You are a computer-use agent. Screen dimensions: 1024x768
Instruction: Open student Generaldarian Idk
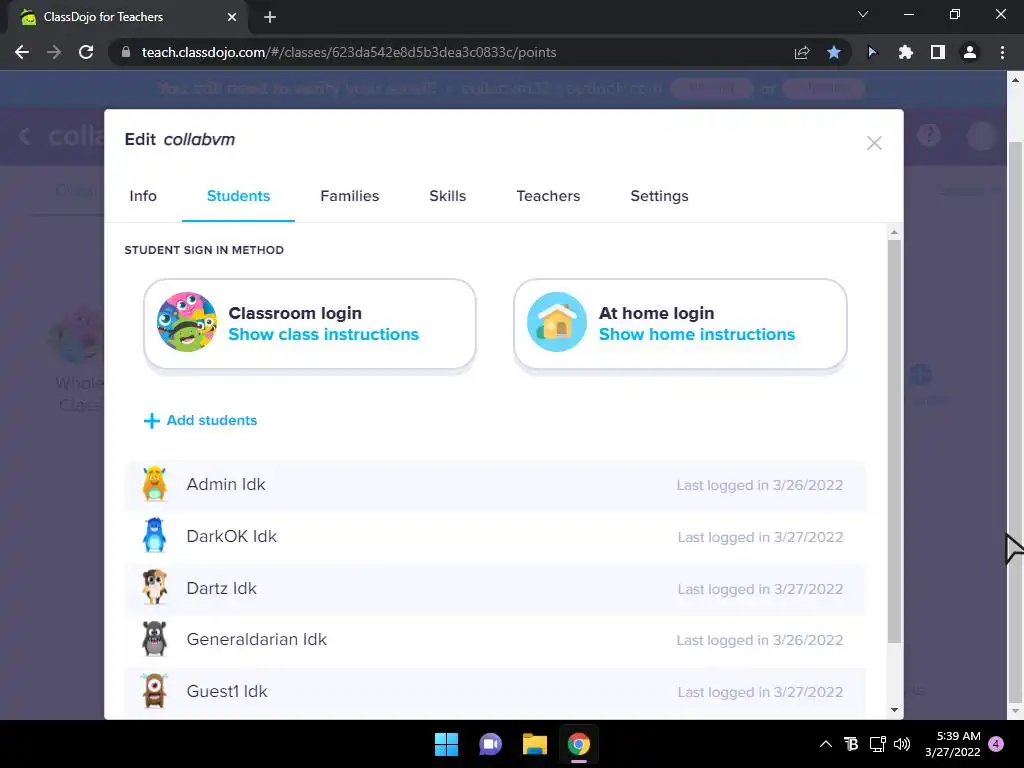click(x=495, y=640)
